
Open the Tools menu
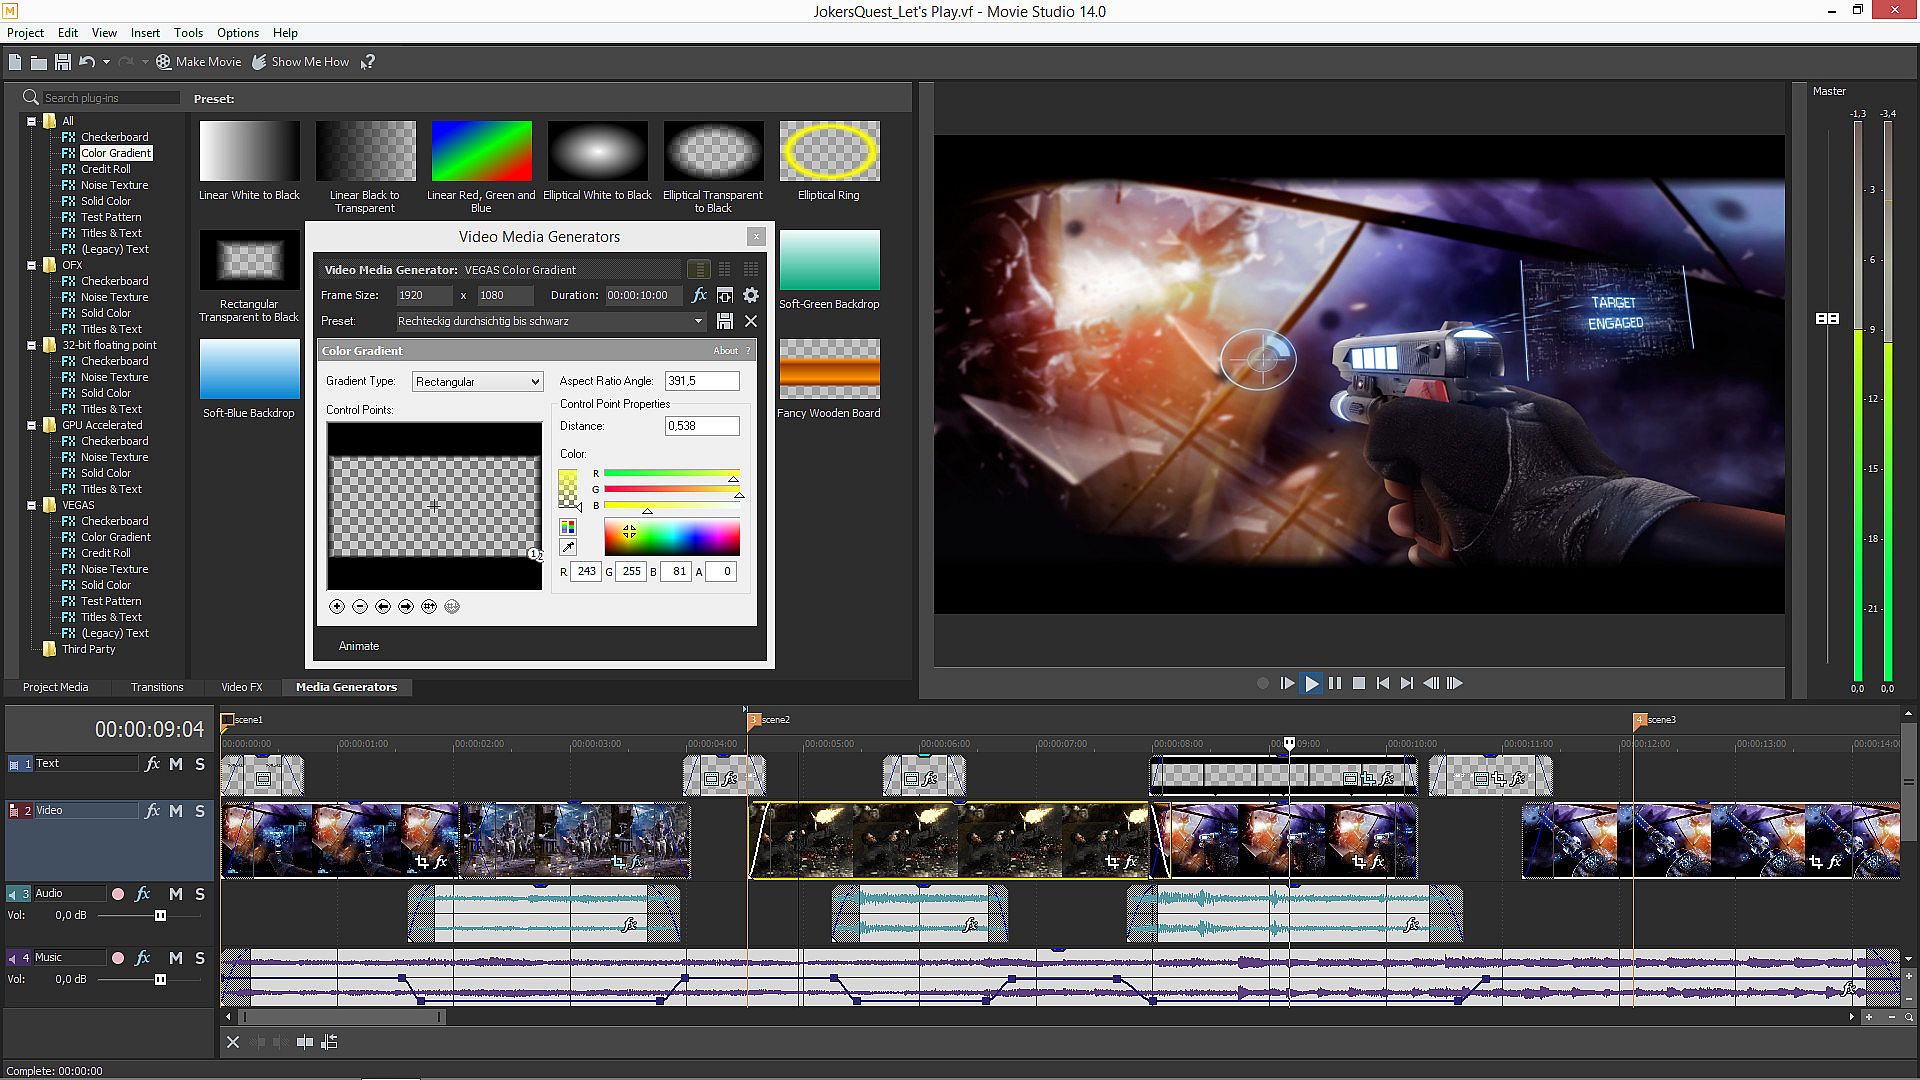coord(188,33)
